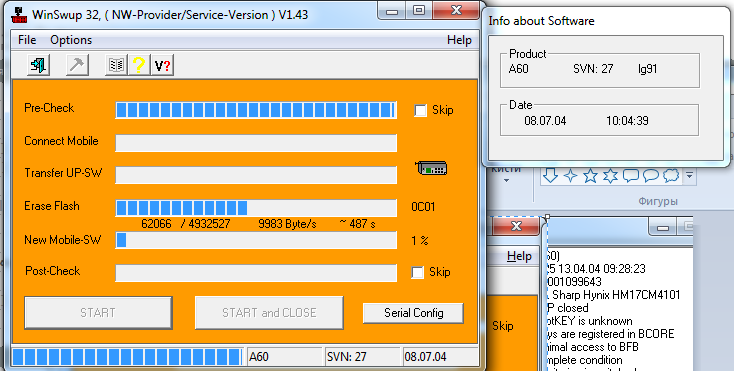The width and height of the screenshot is (734, 371).
Task: Select the oval callout shape in Paint
Action: tap(651, 175)
